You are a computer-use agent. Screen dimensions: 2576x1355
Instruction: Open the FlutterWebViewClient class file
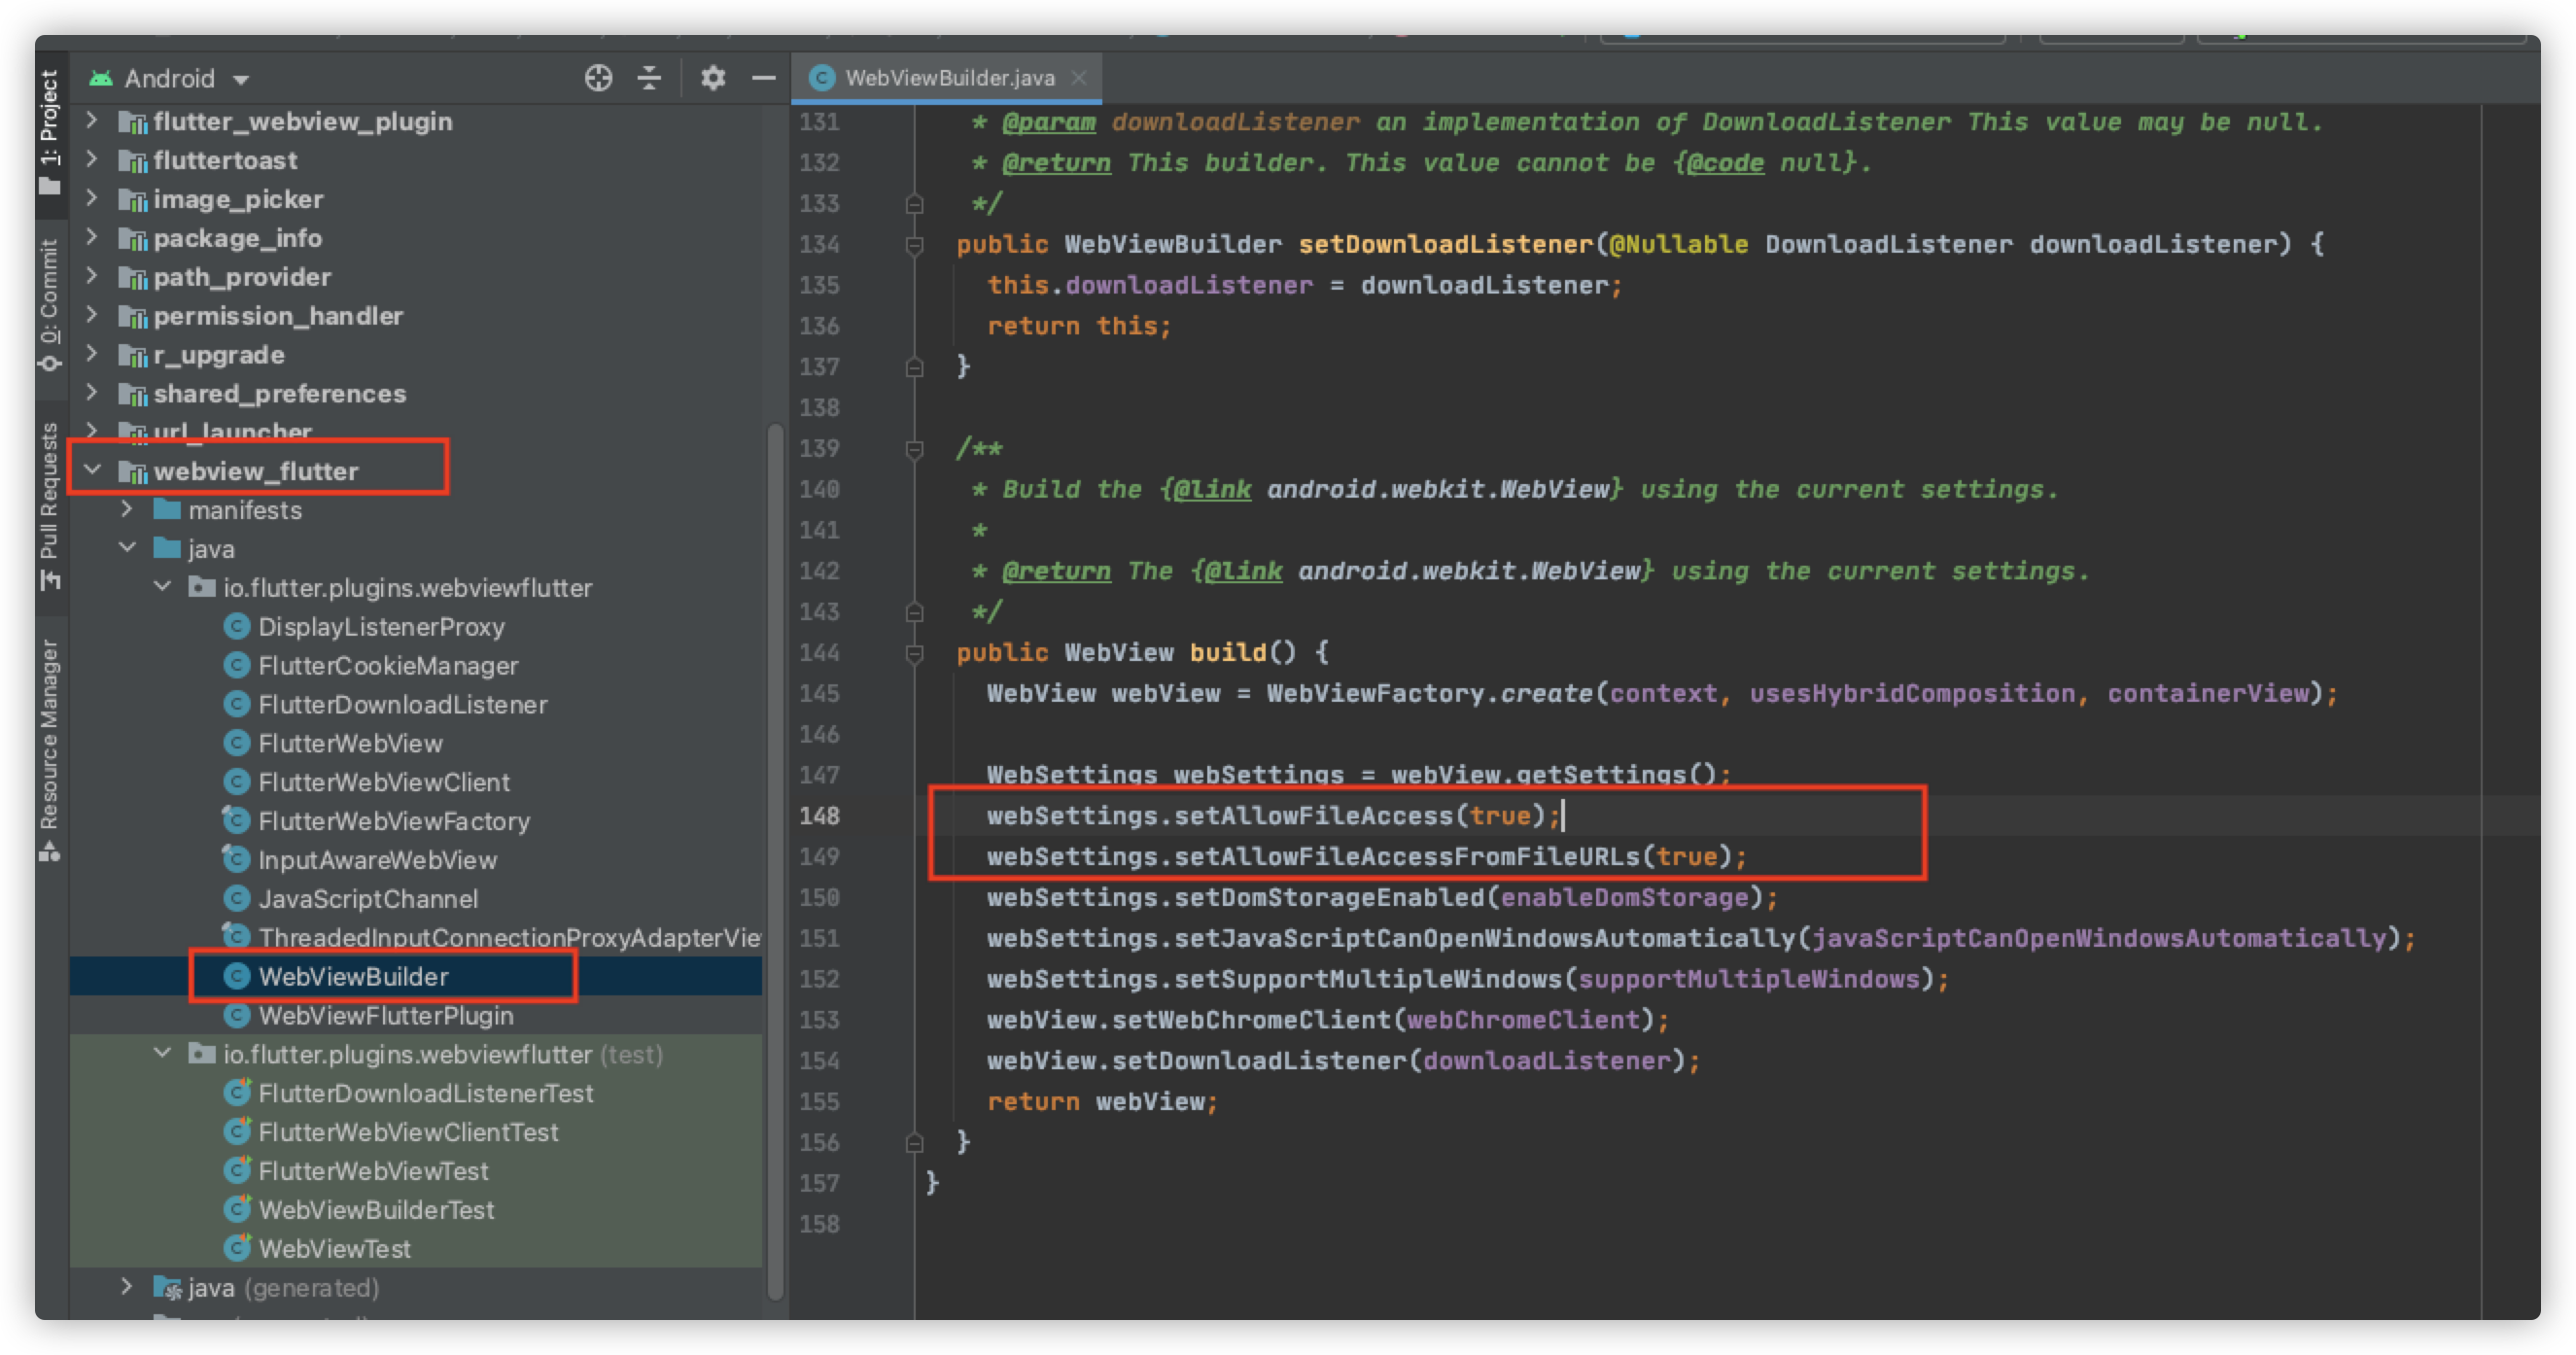(x=383, y=782)
